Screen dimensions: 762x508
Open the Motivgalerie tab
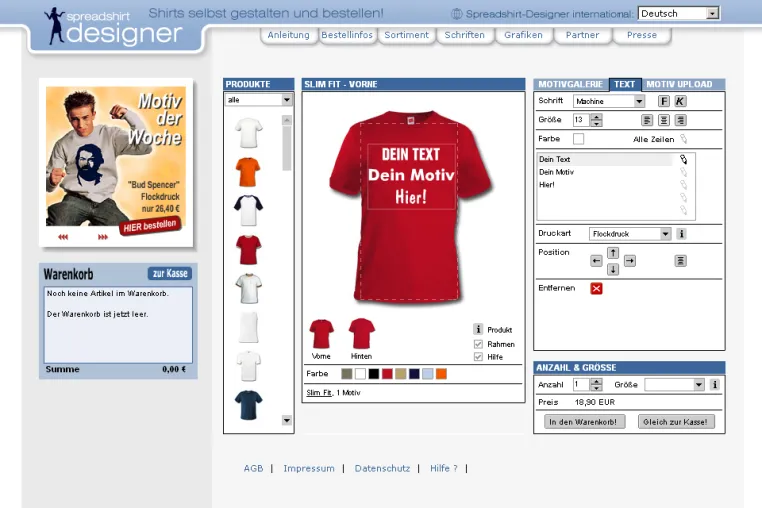(571, 84)
